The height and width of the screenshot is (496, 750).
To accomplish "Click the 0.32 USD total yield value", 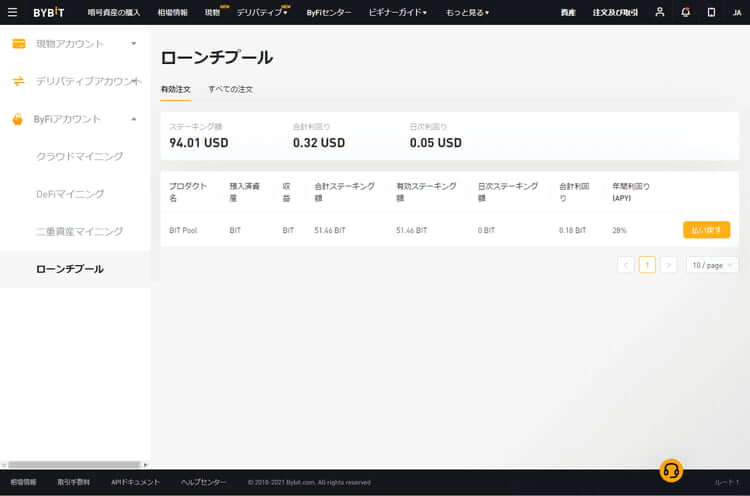I will tap(319, 143).
